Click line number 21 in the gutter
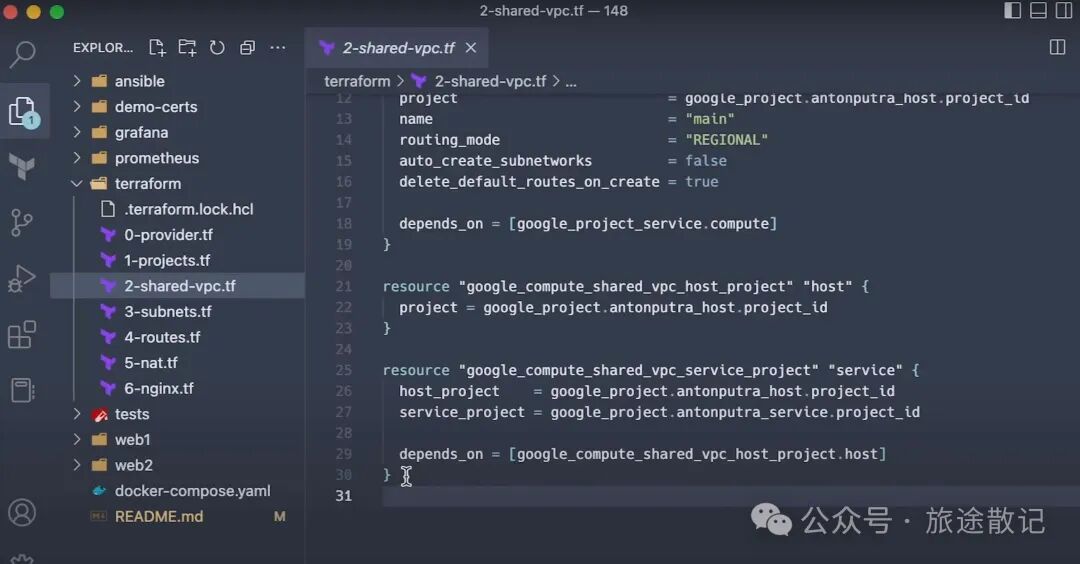The width and height of the screenshot is (1080, 564). [343, 286]
